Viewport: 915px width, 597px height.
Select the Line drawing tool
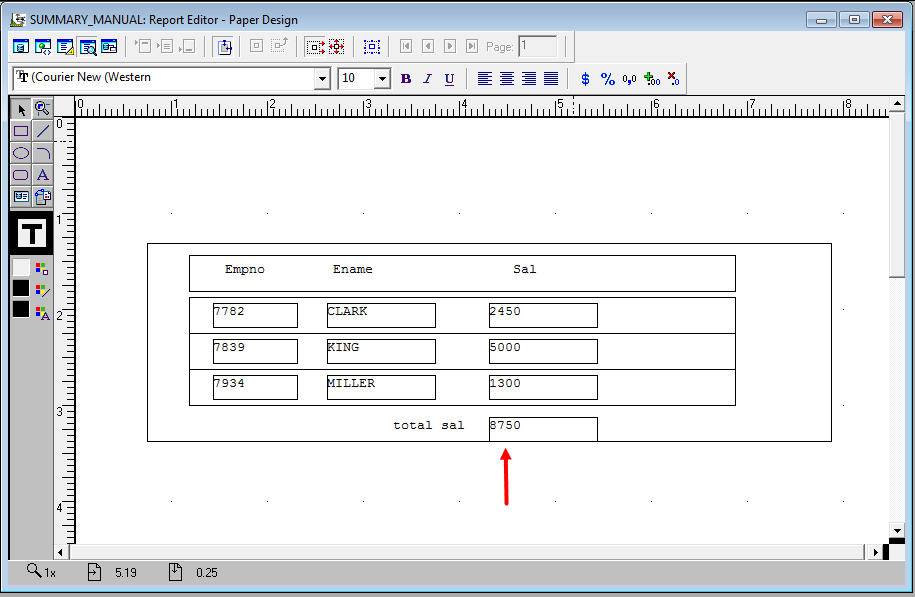tap(42, 131)
